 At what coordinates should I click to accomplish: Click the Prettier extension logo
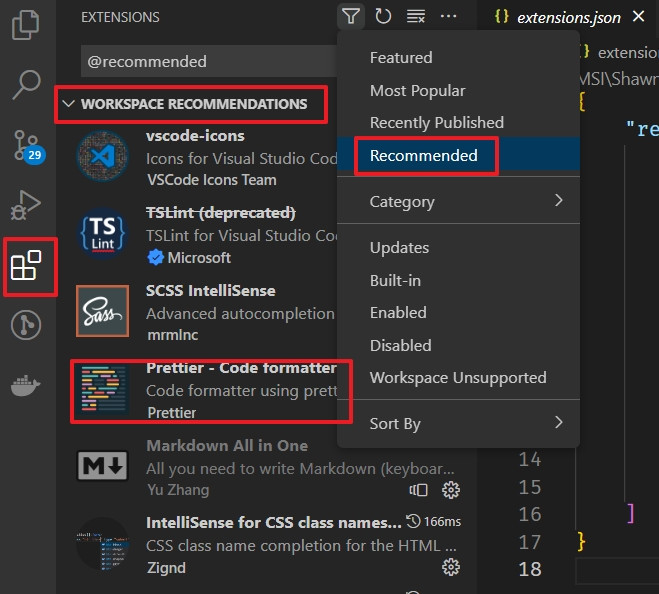[x=103, y=389]
